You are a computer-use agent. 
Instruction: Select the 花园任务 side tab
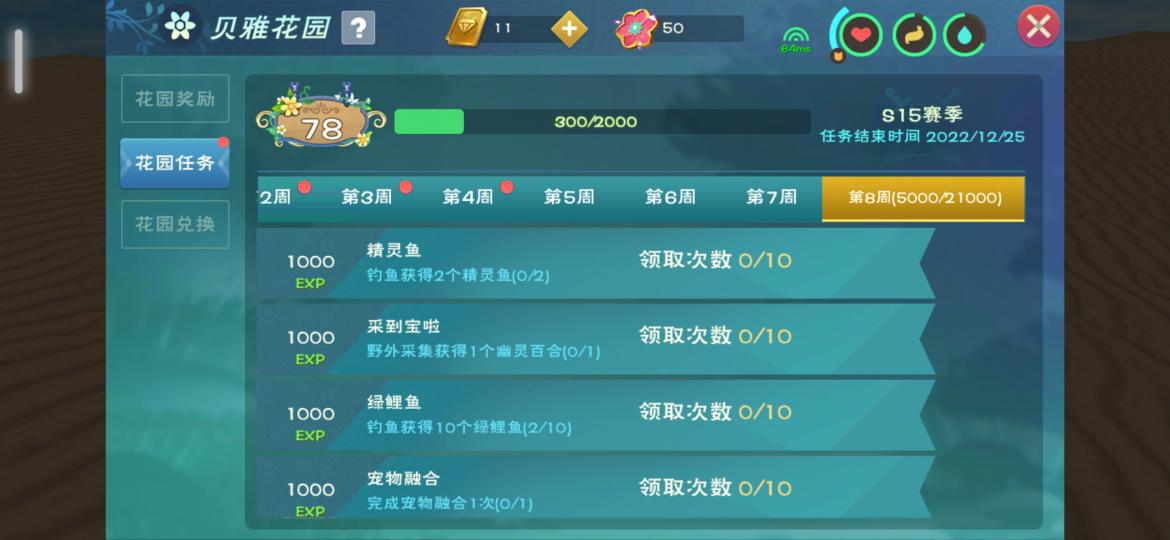[x=175, y=163]
